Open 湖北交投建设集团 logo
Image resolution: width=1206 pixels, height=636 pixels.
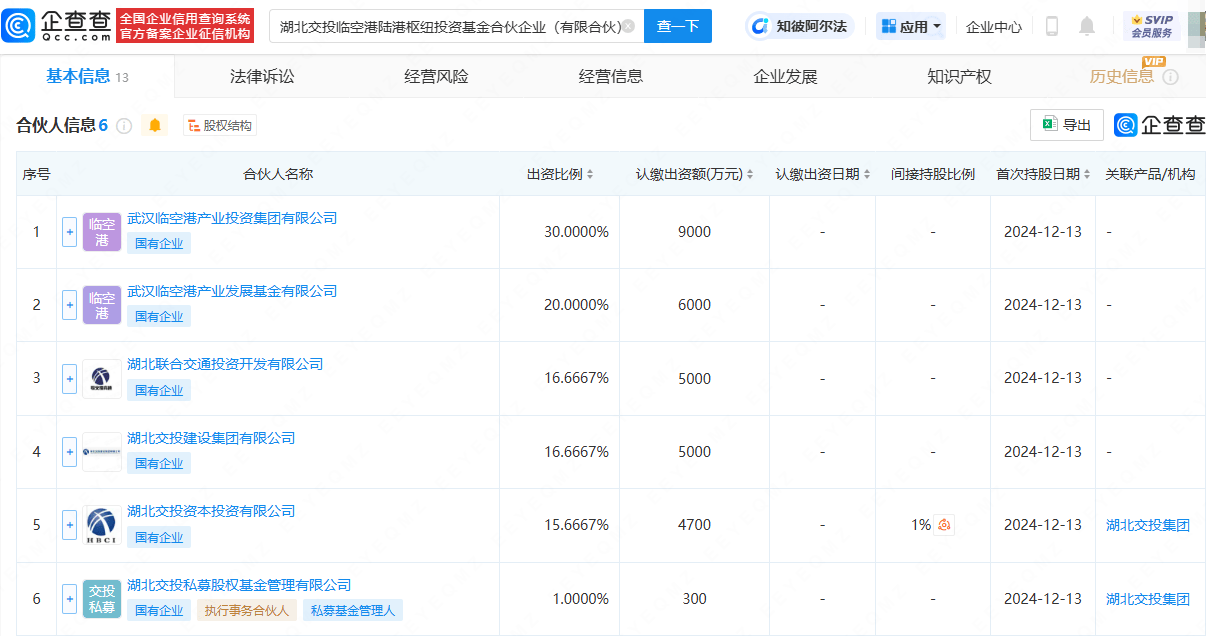[102, 452]
